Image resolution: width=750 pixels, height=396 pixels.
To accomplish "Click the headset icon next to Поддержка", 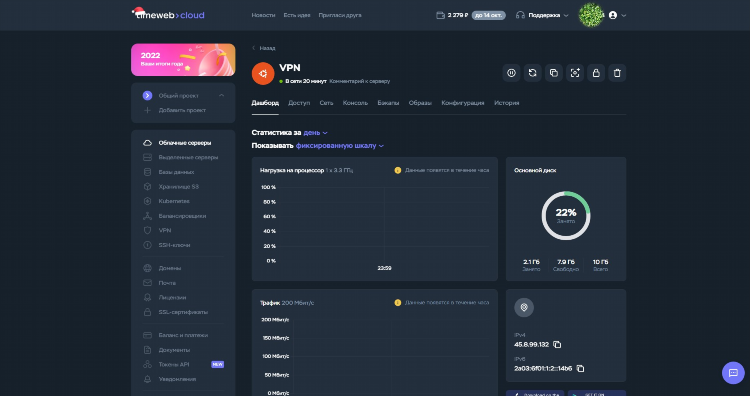I will (520, 15).
